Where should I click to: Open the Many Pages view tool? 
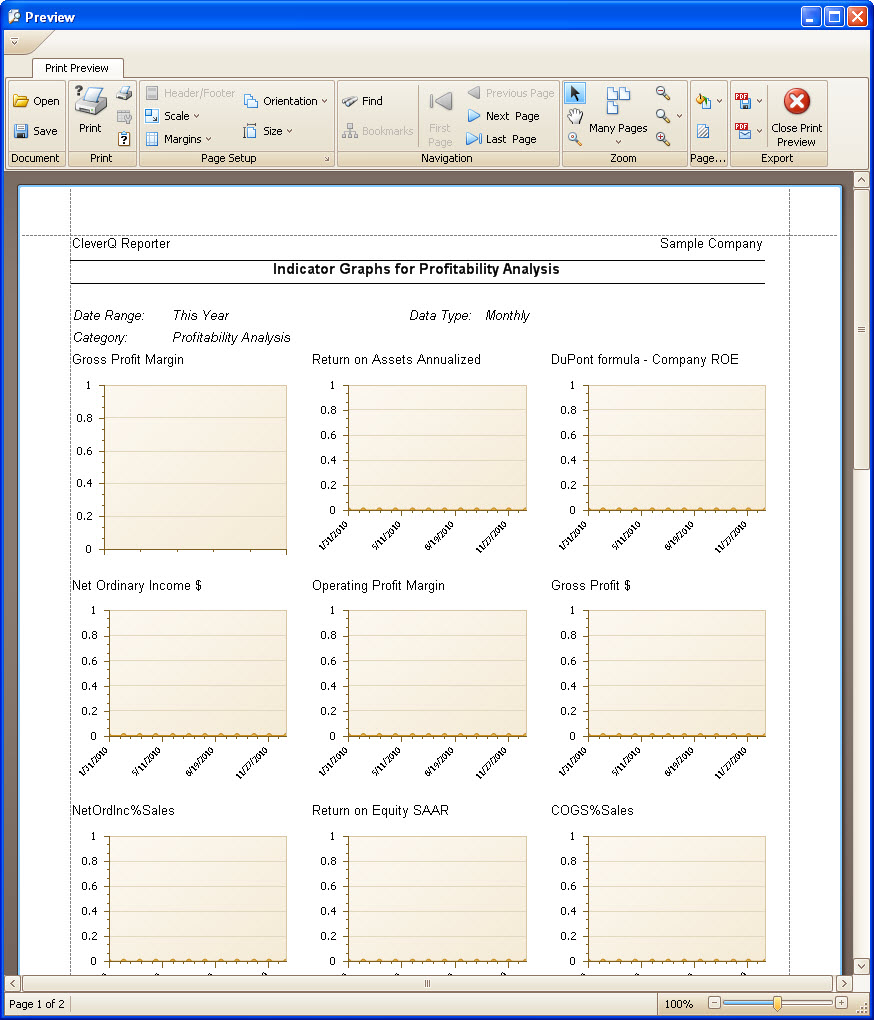pyautogui.click(x=618, y=110)
